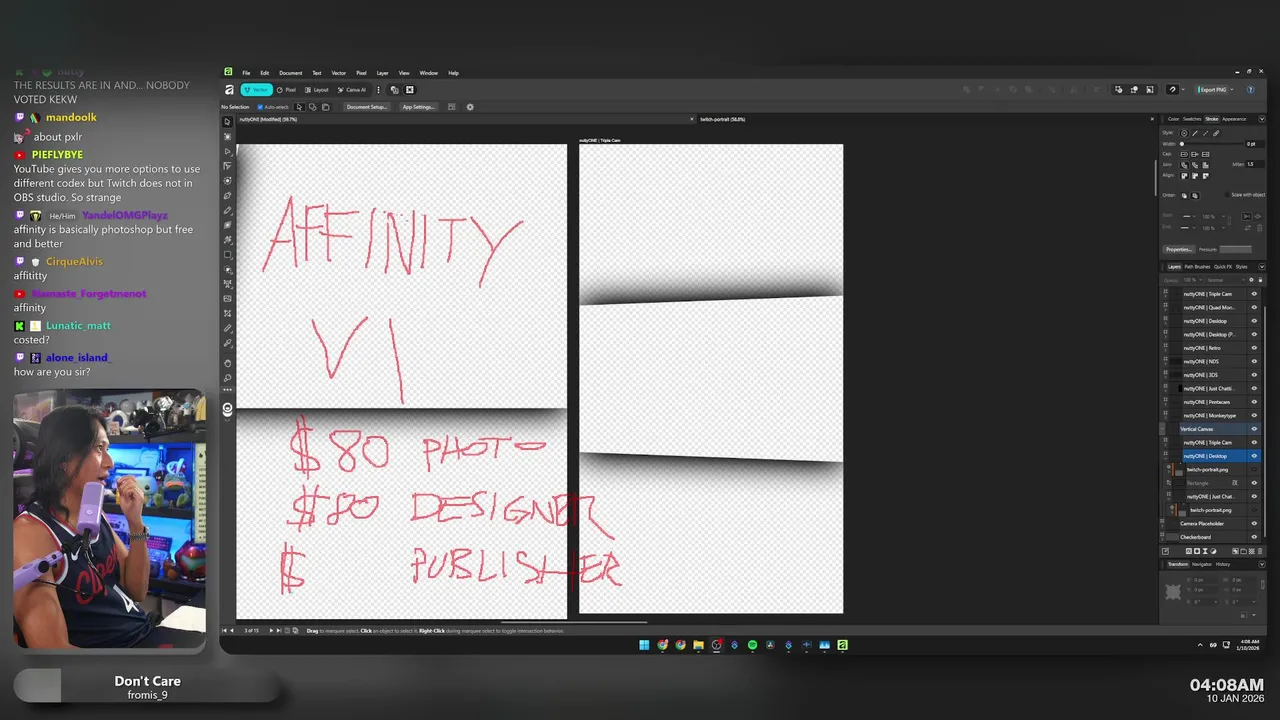
Task: Open the Windows Start menu
Action: (x=644, y=645)
